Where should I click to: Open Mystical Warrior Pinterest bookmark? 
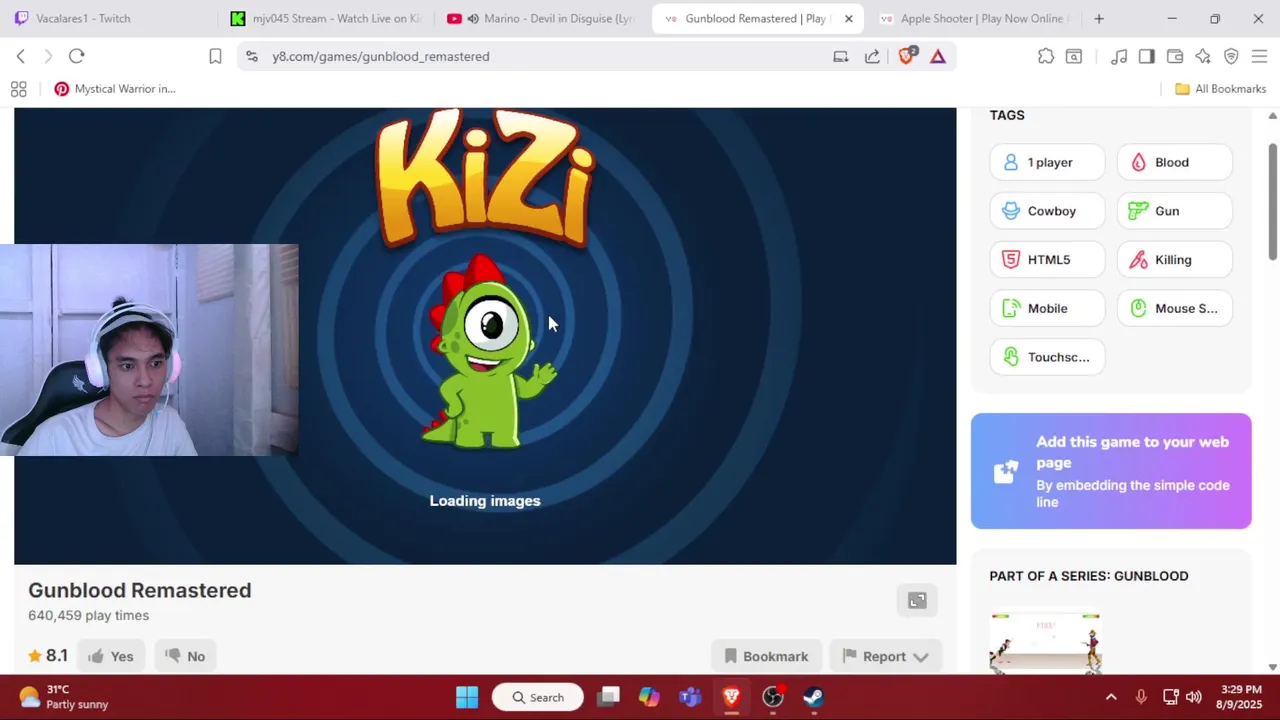(115, 89)
